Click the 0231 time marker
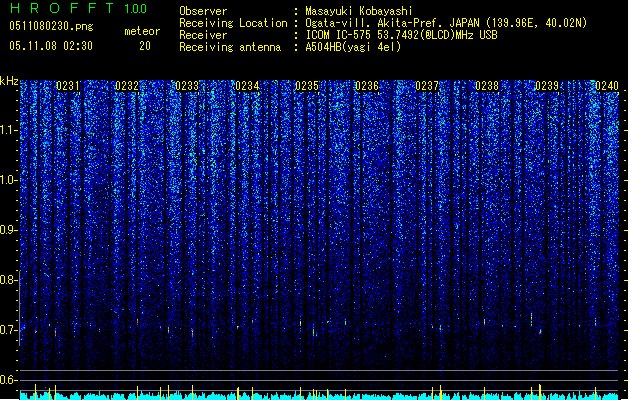This screenshot has height=400, width=629. [68, 86]
